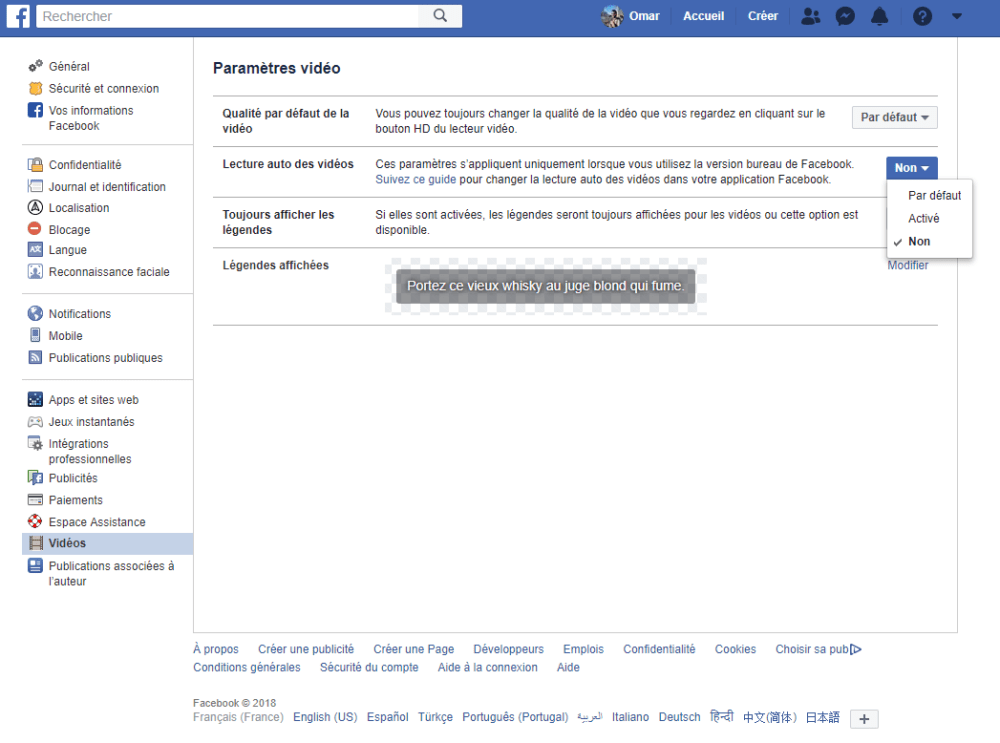Click the Langue icon

pyautogui.click(x=35, y=249)
